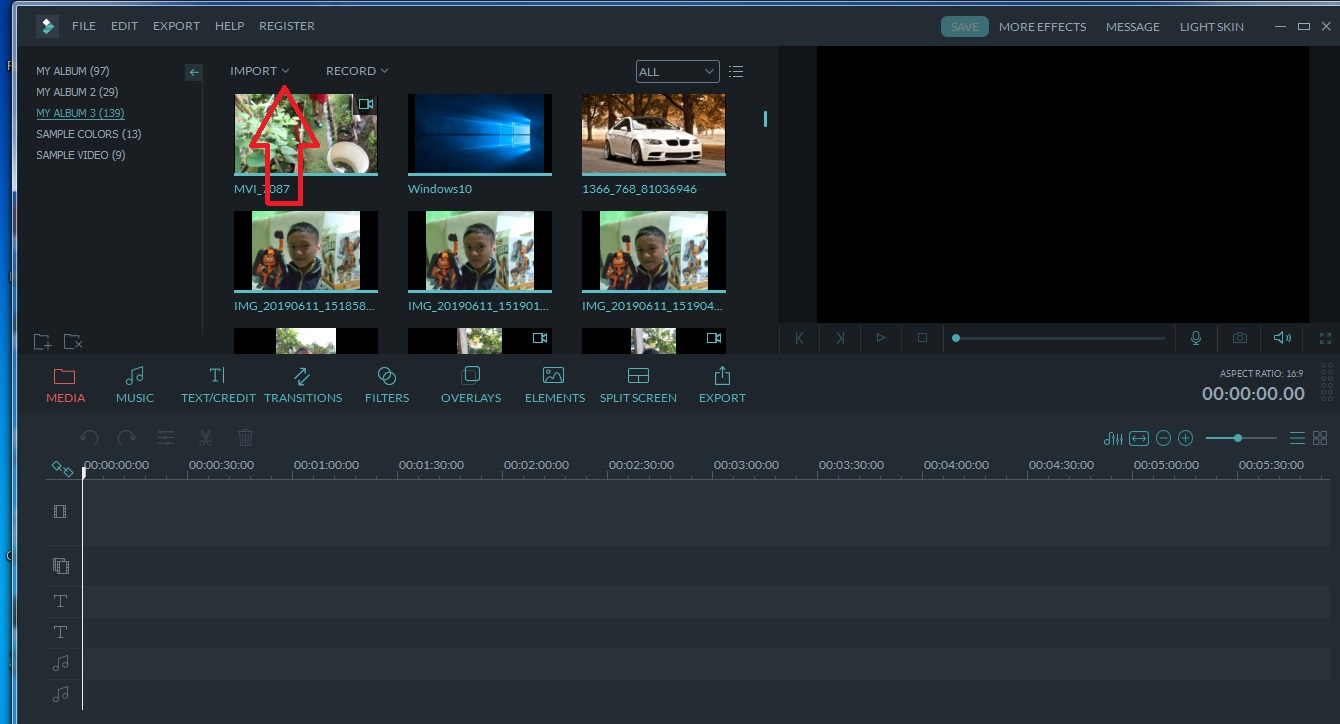Toggle list view of media library
The height and width of the screenshot is (724, 1340).
[737, 72]
